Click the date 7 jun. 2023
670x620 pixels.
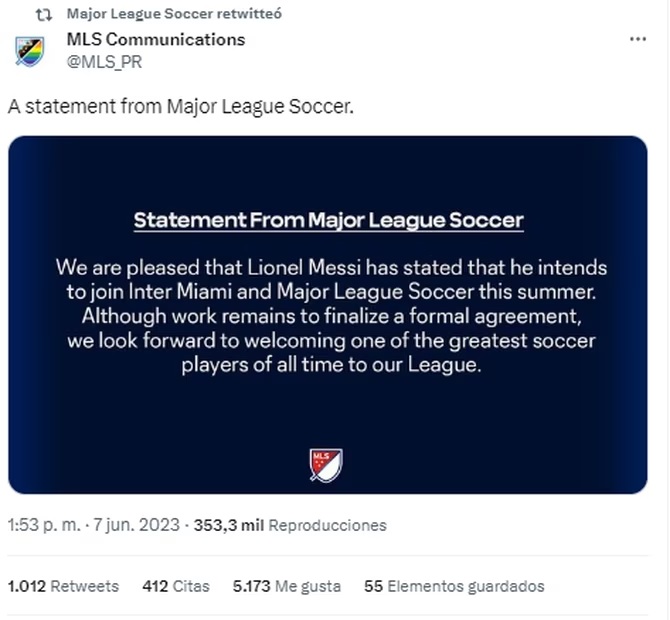click(136, 525)
